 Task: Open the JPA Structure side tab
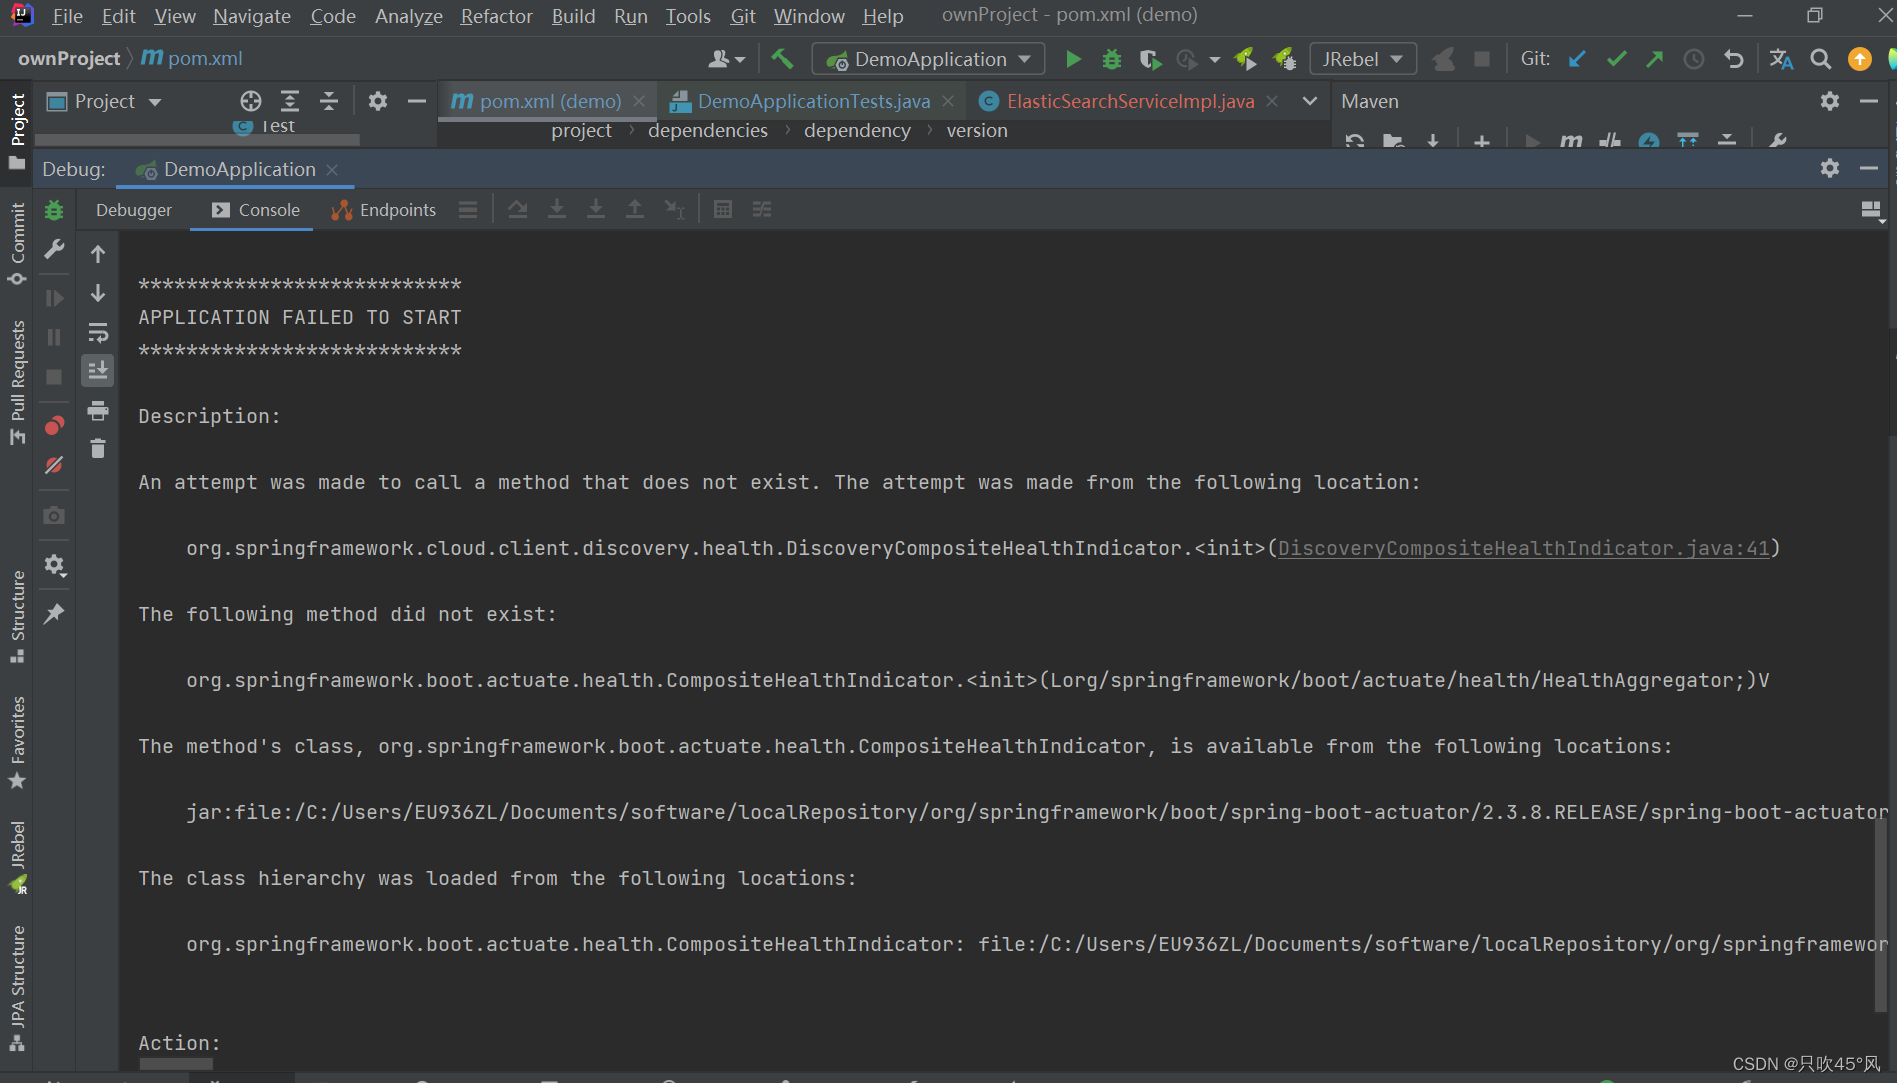point(17,988)
